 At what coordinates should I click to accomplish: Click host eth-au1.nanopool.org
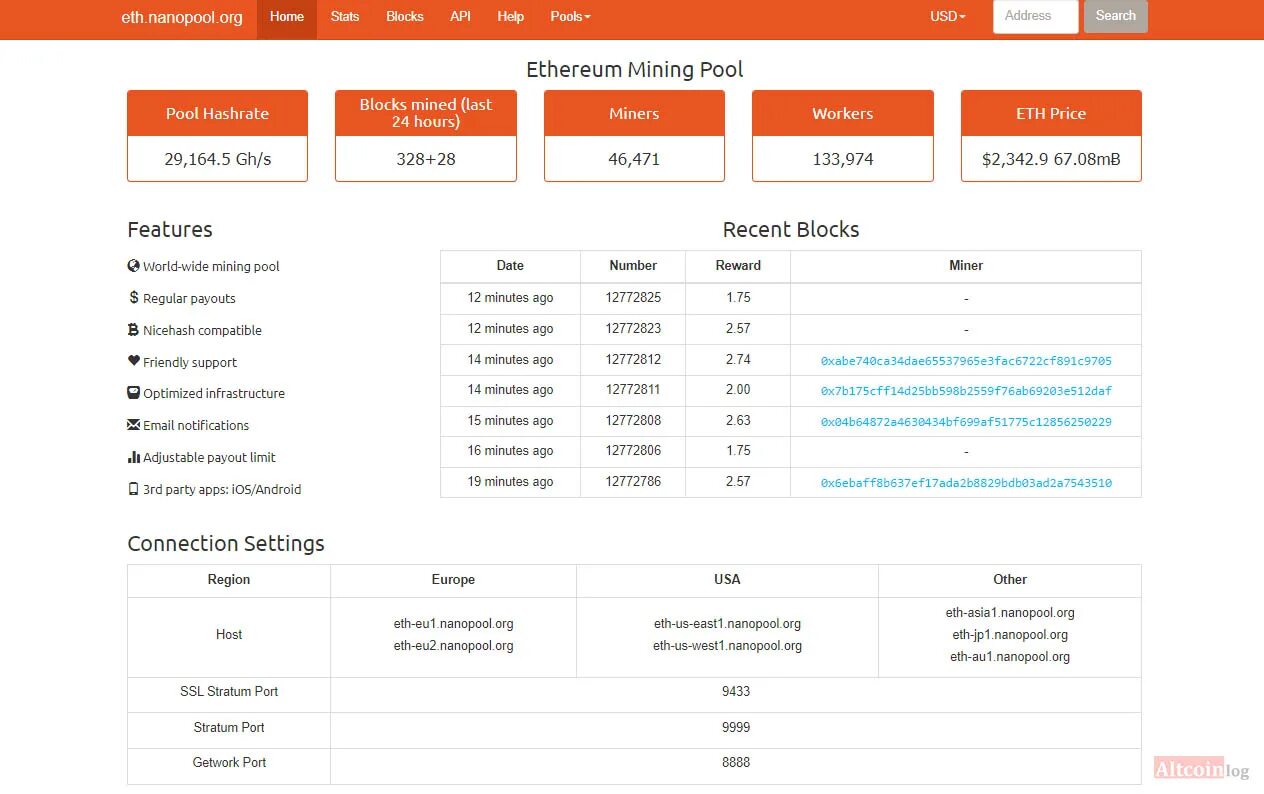[1010, 656]
